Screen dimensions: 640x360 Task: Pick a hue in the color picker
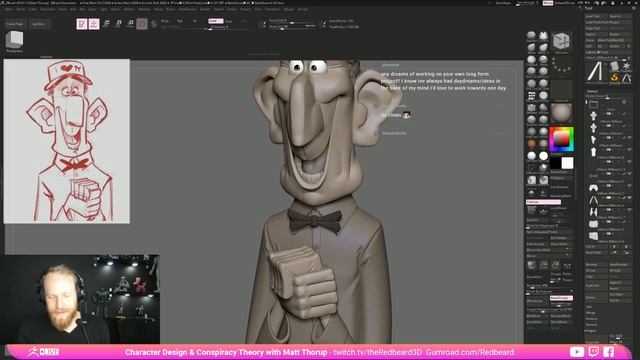(562, 139)
